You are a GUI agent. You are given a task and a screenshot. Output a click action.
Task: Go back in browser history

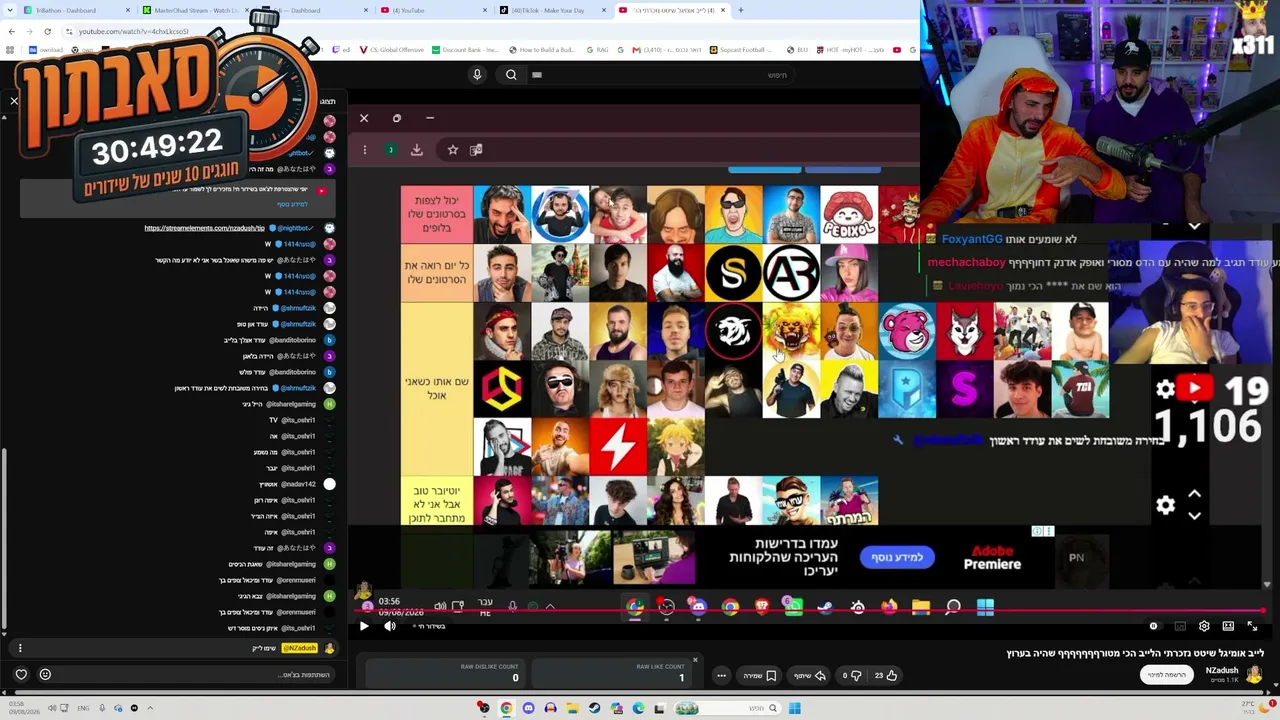(11, 31)
